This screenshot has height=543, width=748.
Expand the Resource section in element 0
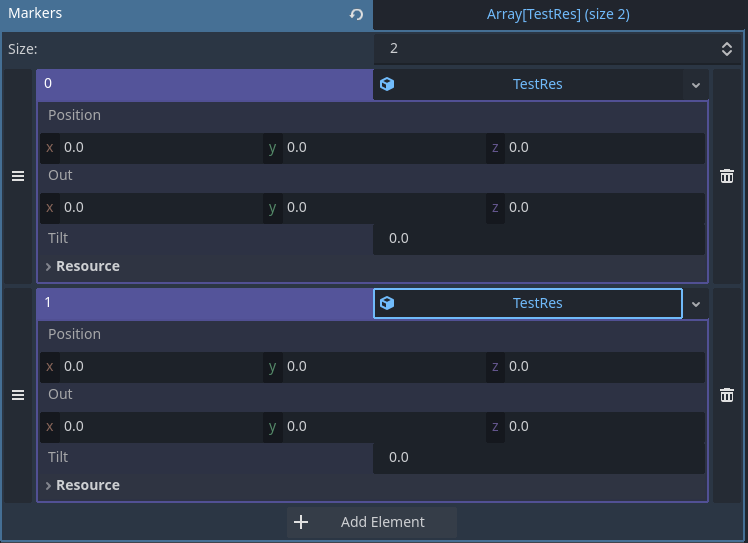click(x=83, y=266)
